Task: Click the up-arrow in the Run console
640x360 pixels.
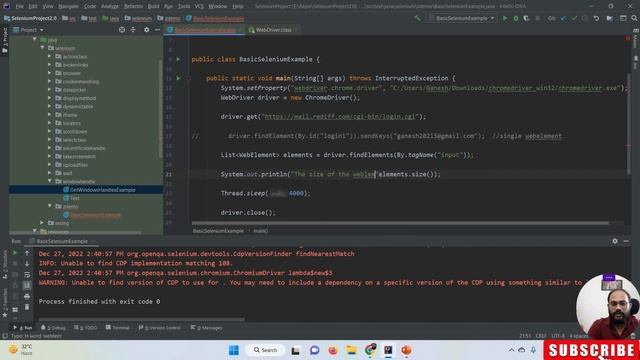Action: 27,253
